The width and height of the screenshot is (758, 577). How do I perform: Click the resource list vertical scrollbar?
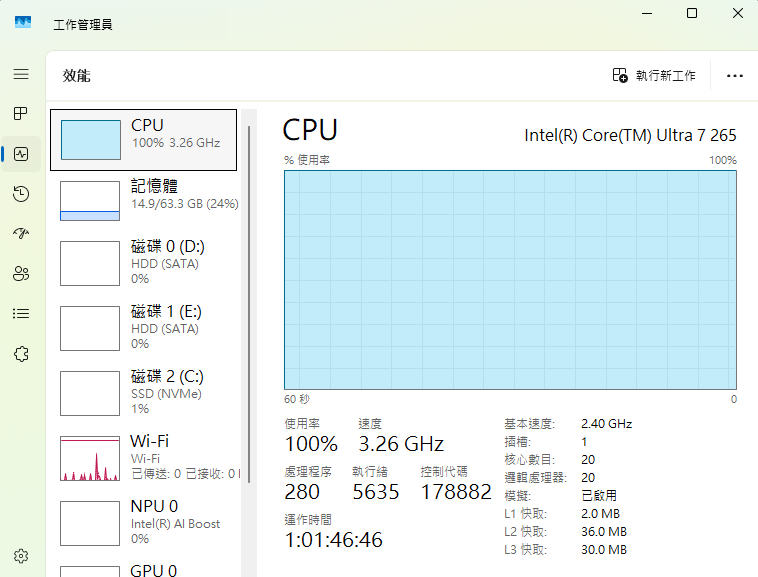[x=249, y=304]
